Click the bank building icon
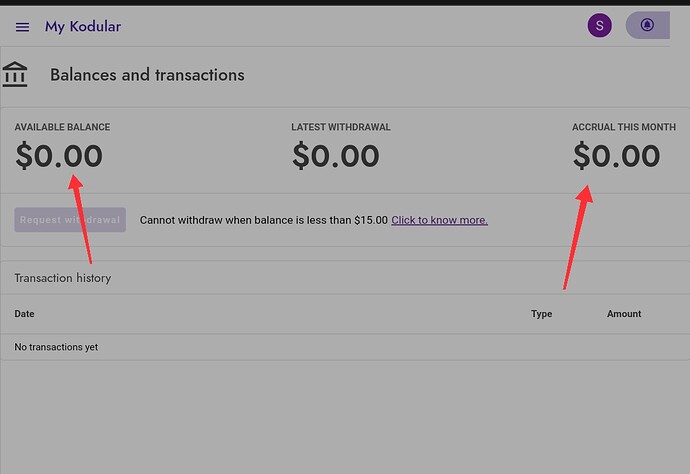 (15, 75)
